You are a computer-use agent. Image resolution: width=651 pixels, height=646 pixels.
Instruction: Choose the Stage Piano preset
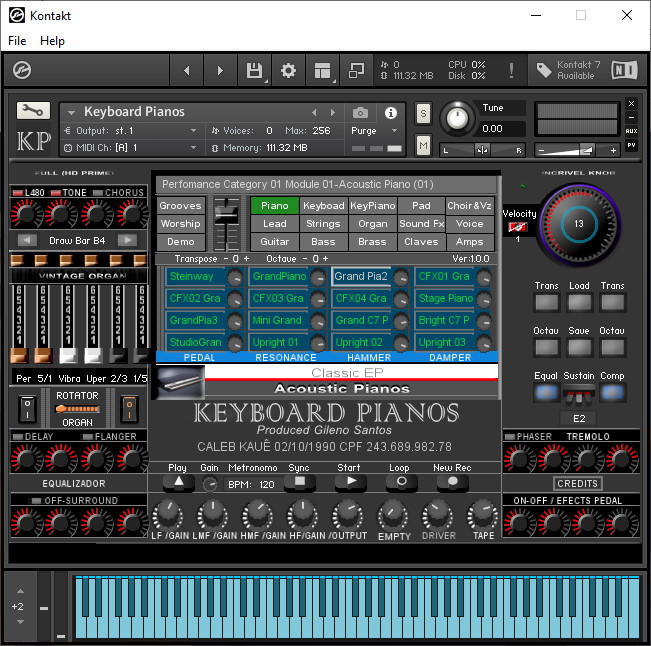tap(445, 299)
